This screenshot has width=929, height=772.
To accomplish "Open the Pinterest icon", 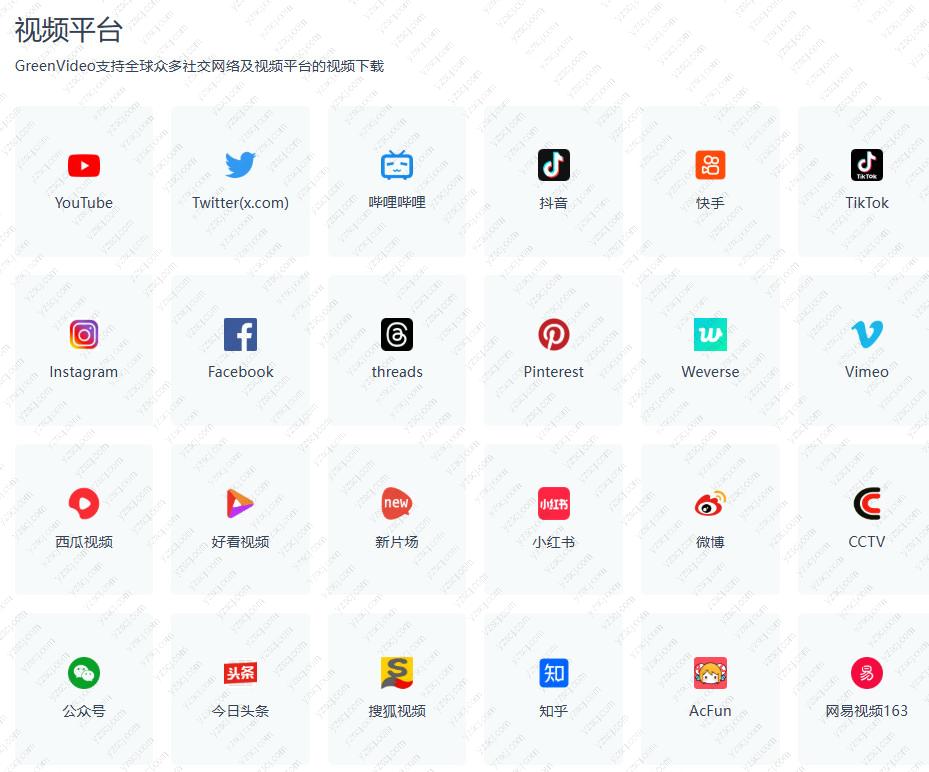I will (x=553, y=334).
